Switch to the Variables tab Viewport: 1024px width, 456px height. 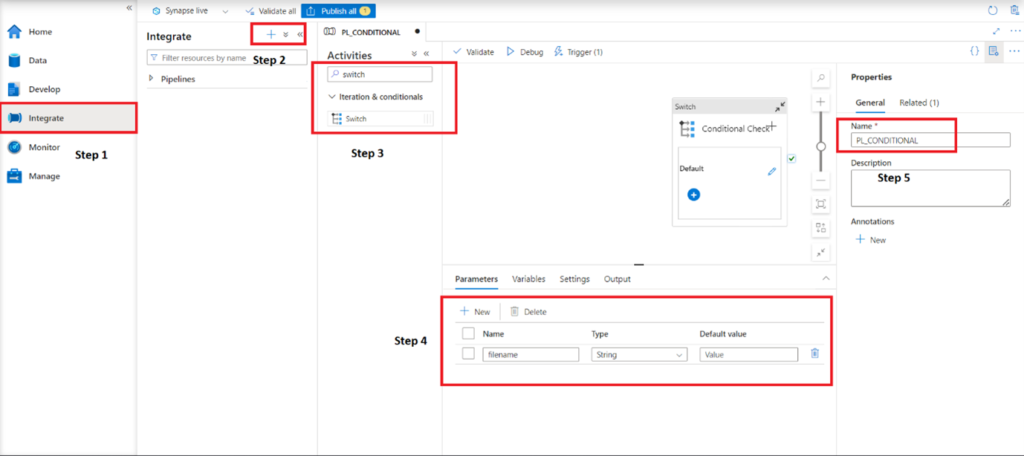click(x=528, y=279)
